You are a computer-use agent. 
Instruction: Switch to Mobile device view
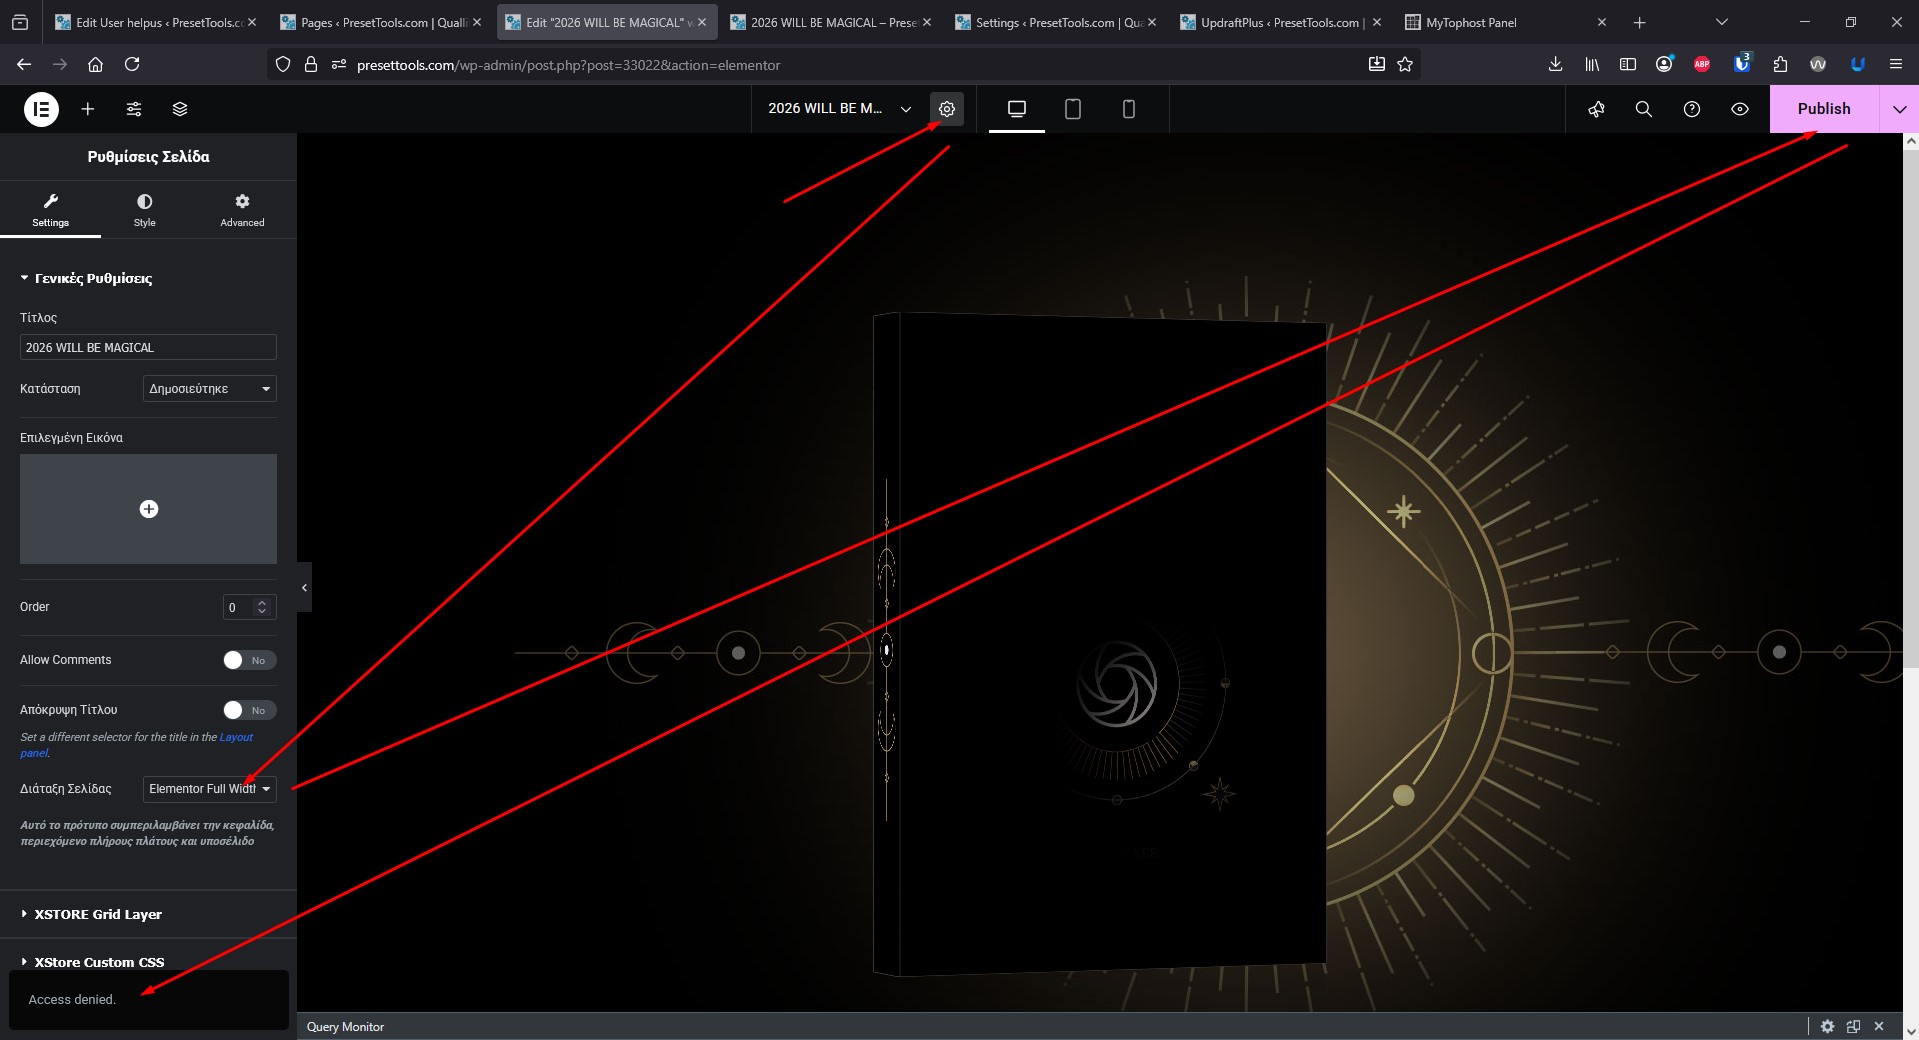1129,109
